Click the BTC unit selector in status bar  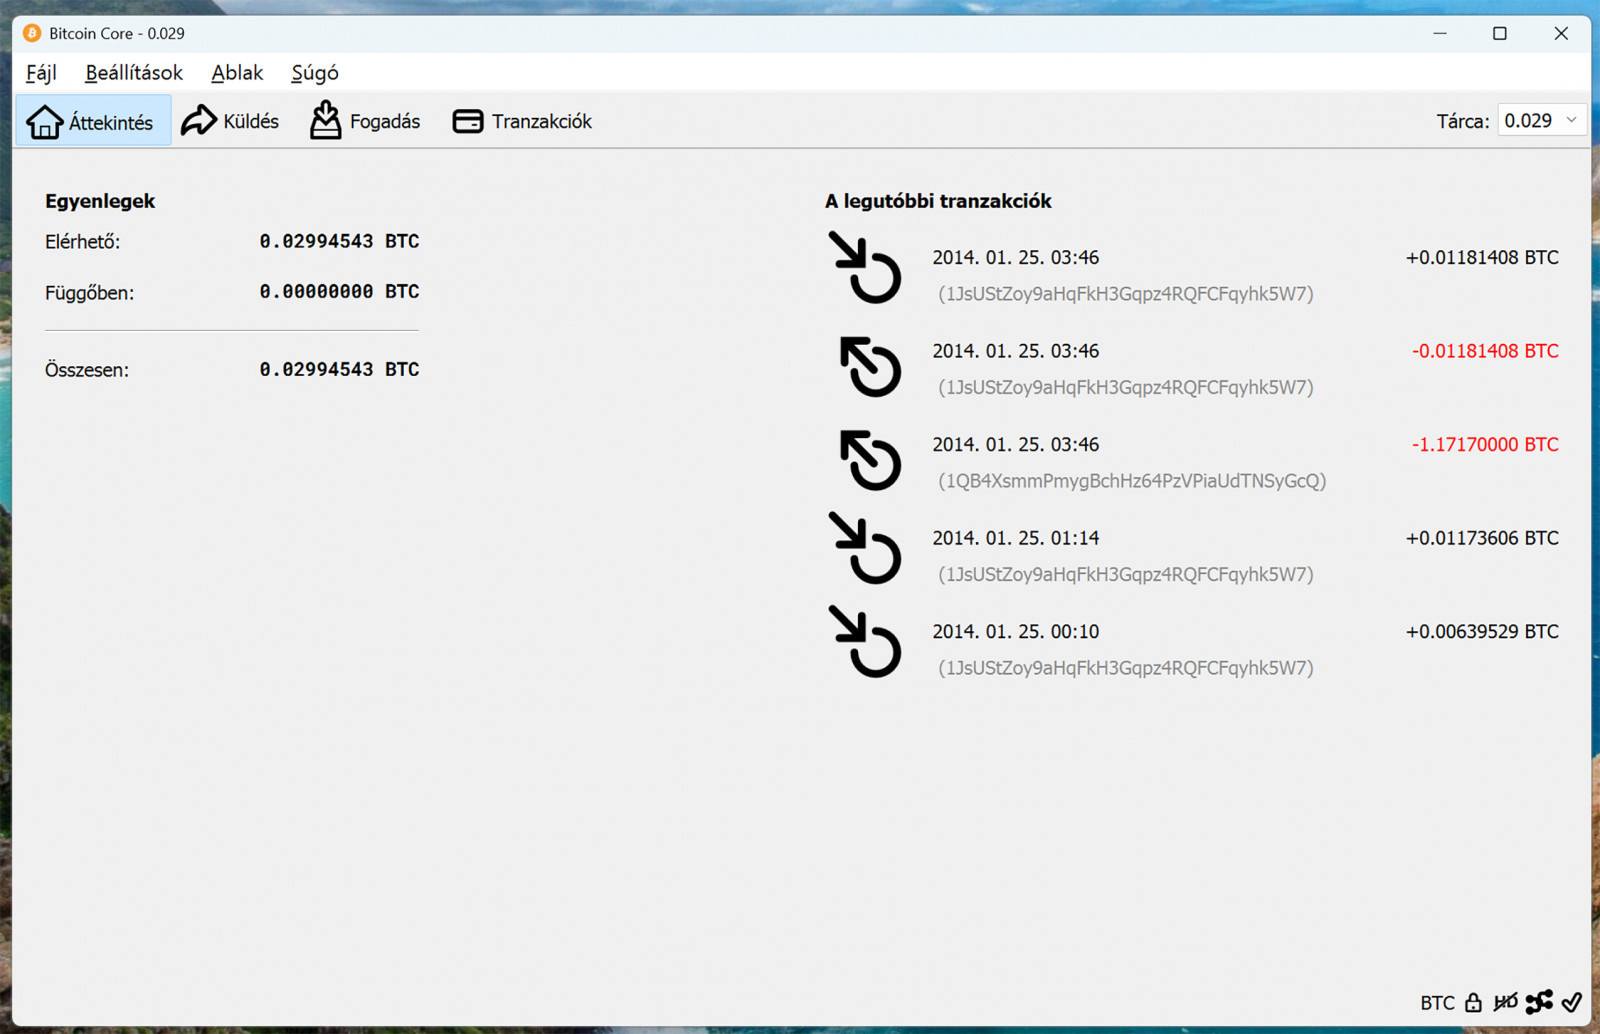(1437, 1002)
